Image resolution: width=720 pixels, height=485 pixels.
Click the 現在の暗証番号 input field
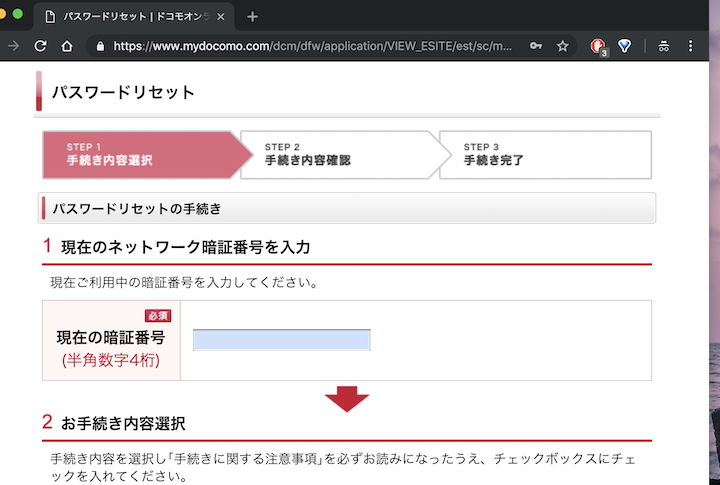click(281, 340)
